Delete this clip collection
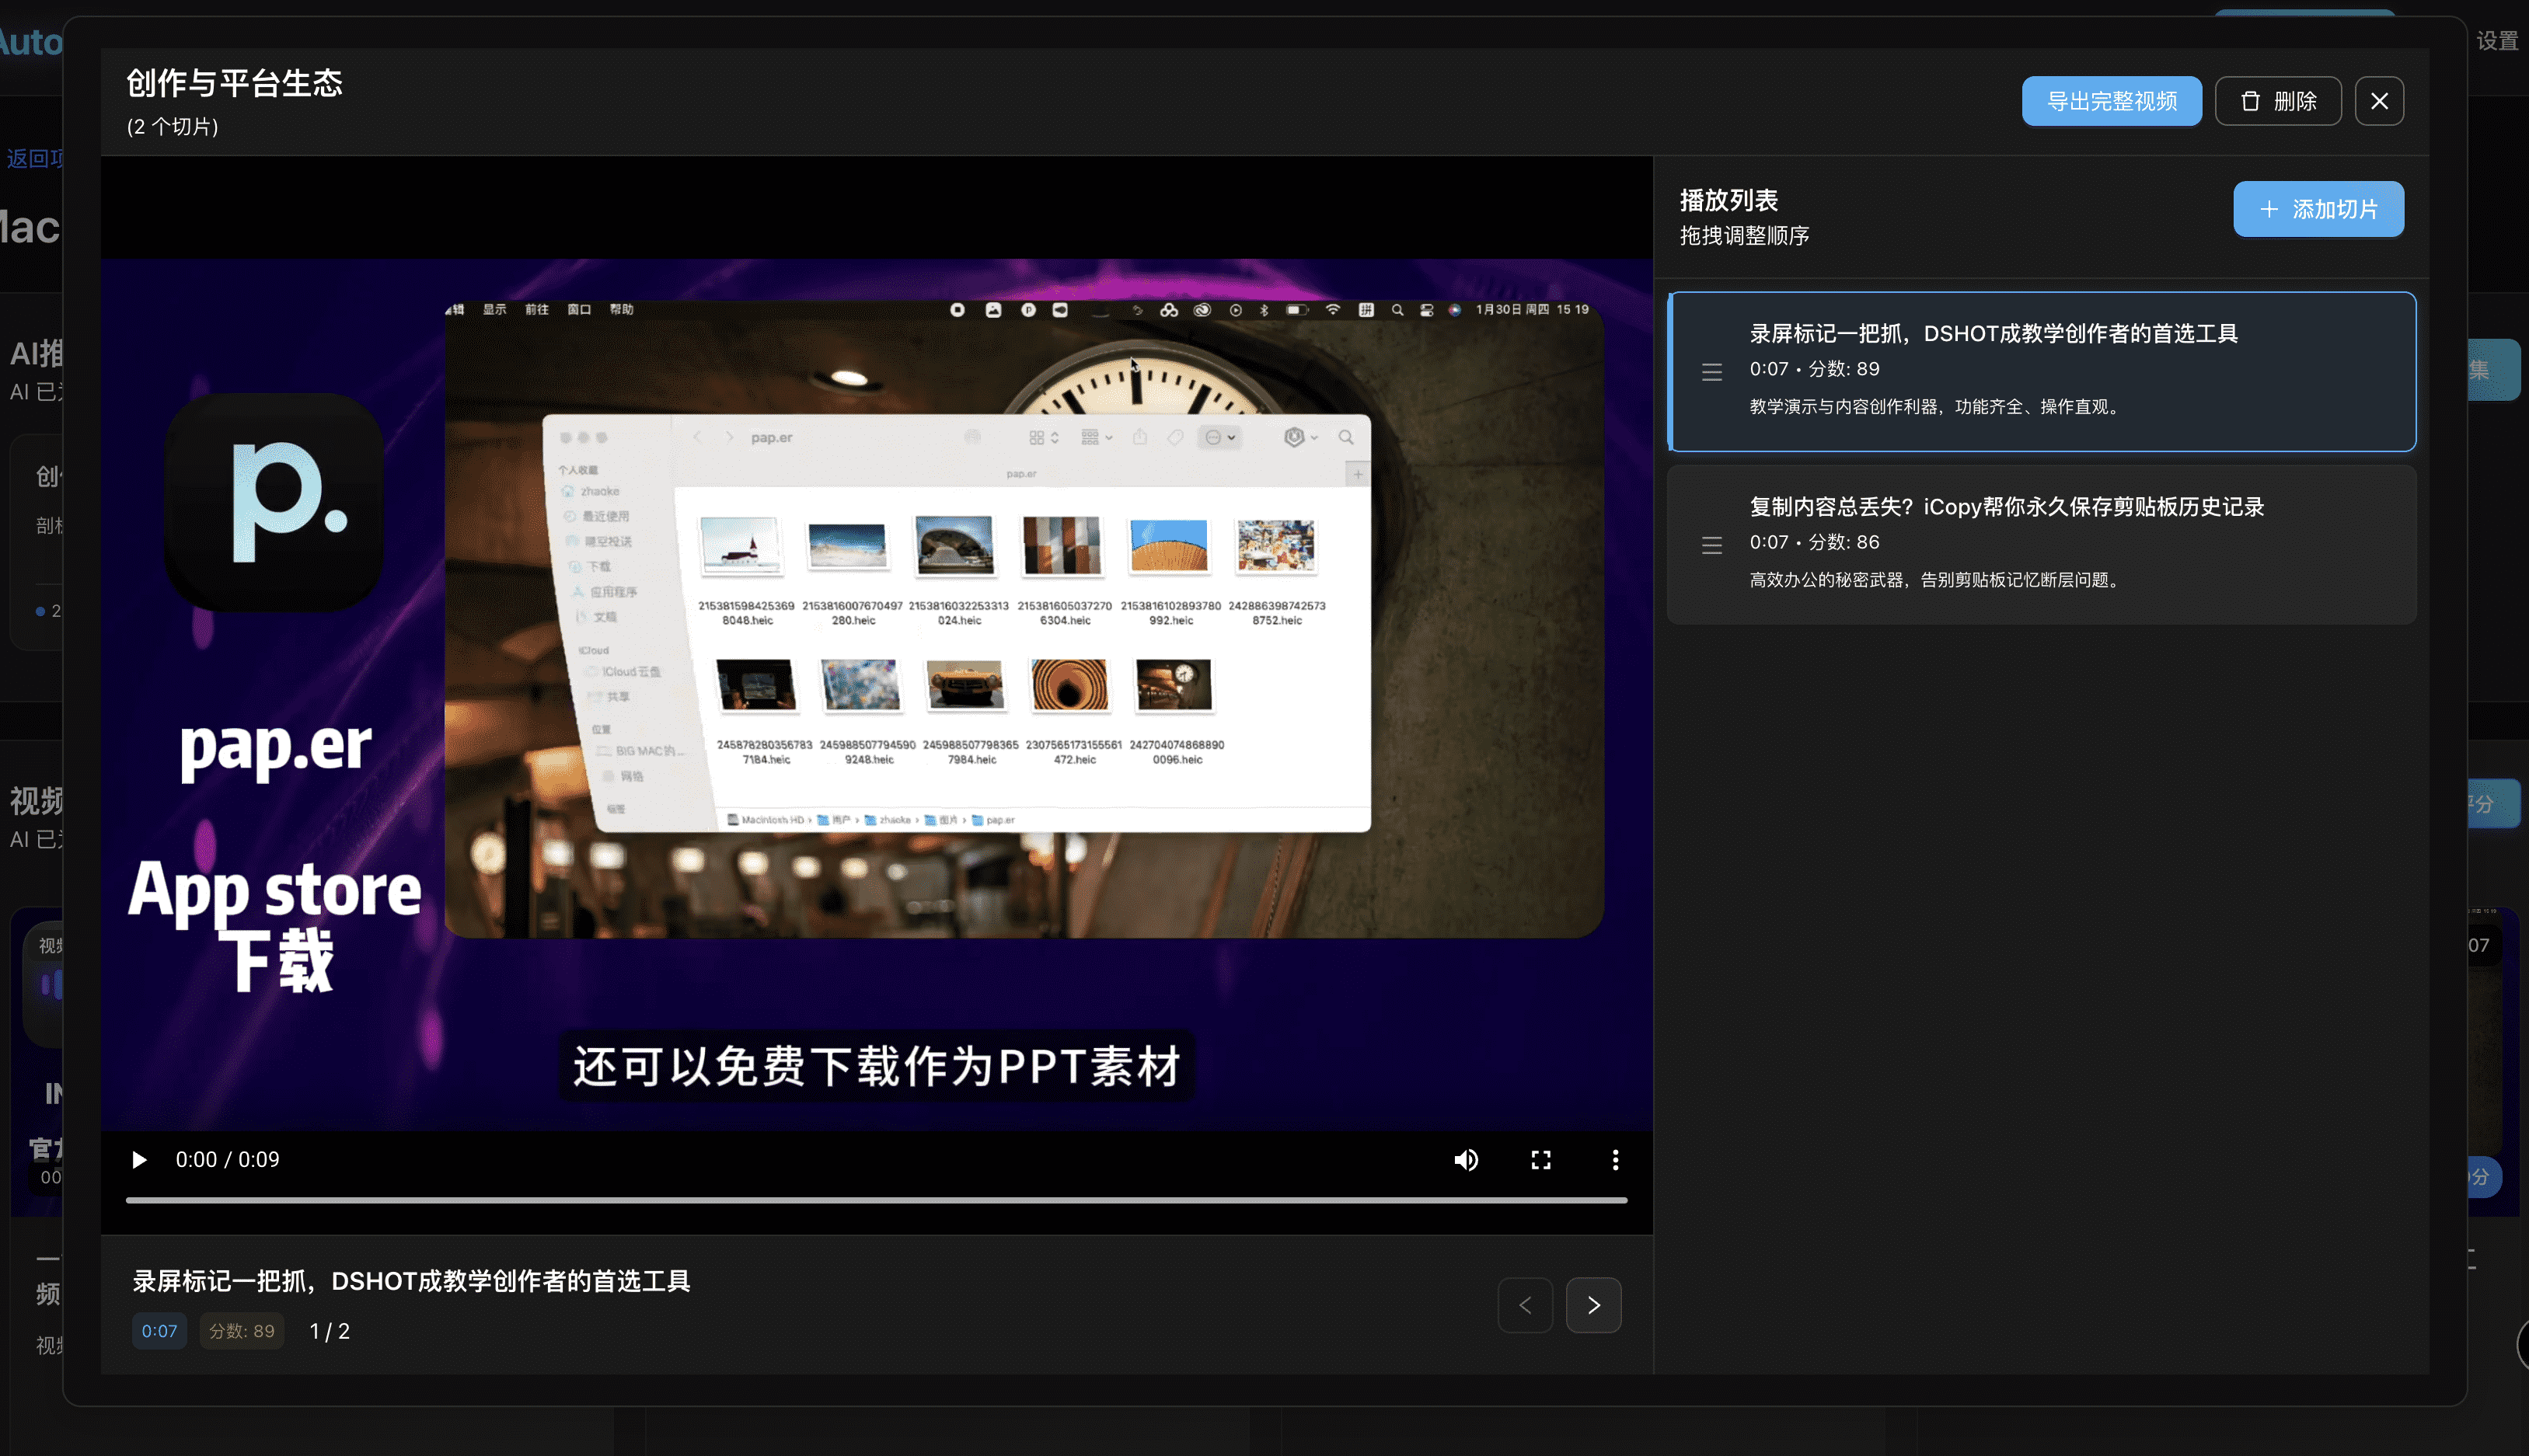The height and width of the screenshot is (1456, 2529). [x=2278, y=101]
